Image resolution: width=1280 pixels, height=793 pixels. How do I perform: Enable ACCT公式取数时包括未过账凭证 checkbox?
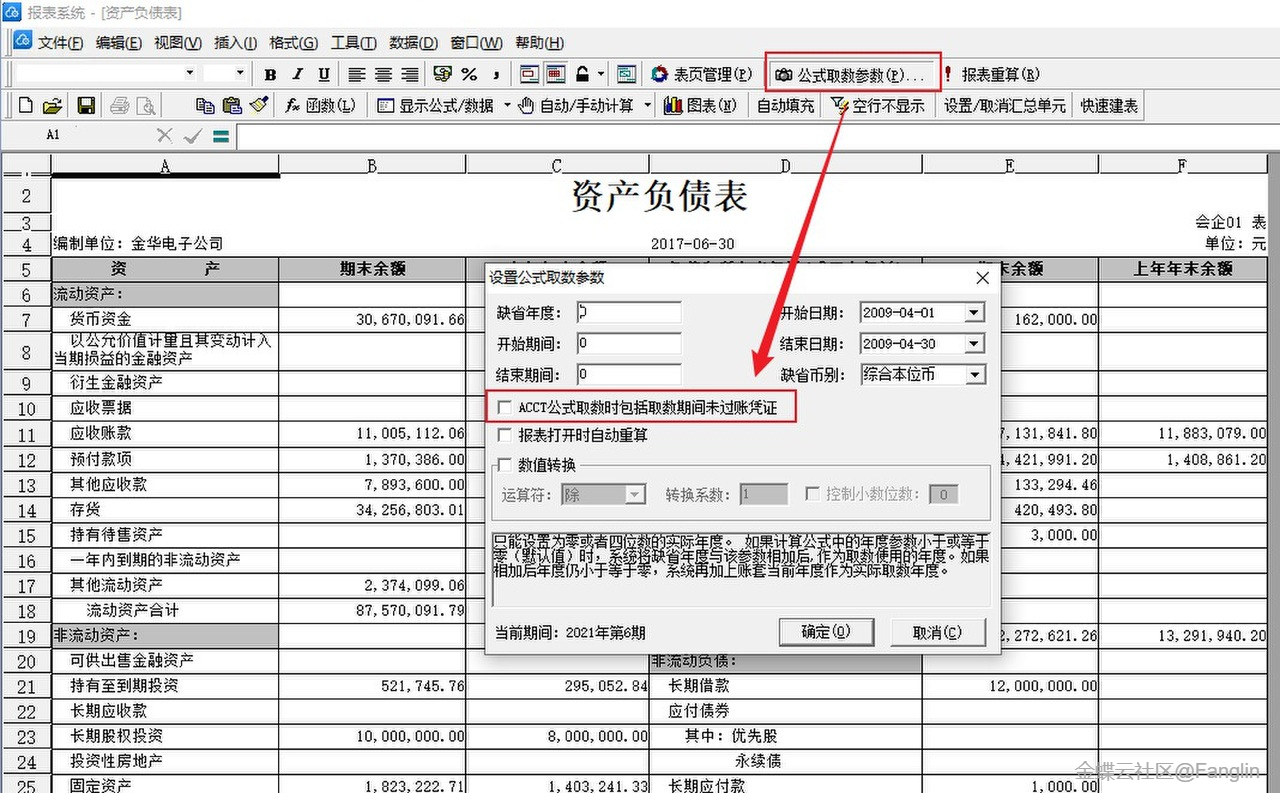tap(505, 408)
